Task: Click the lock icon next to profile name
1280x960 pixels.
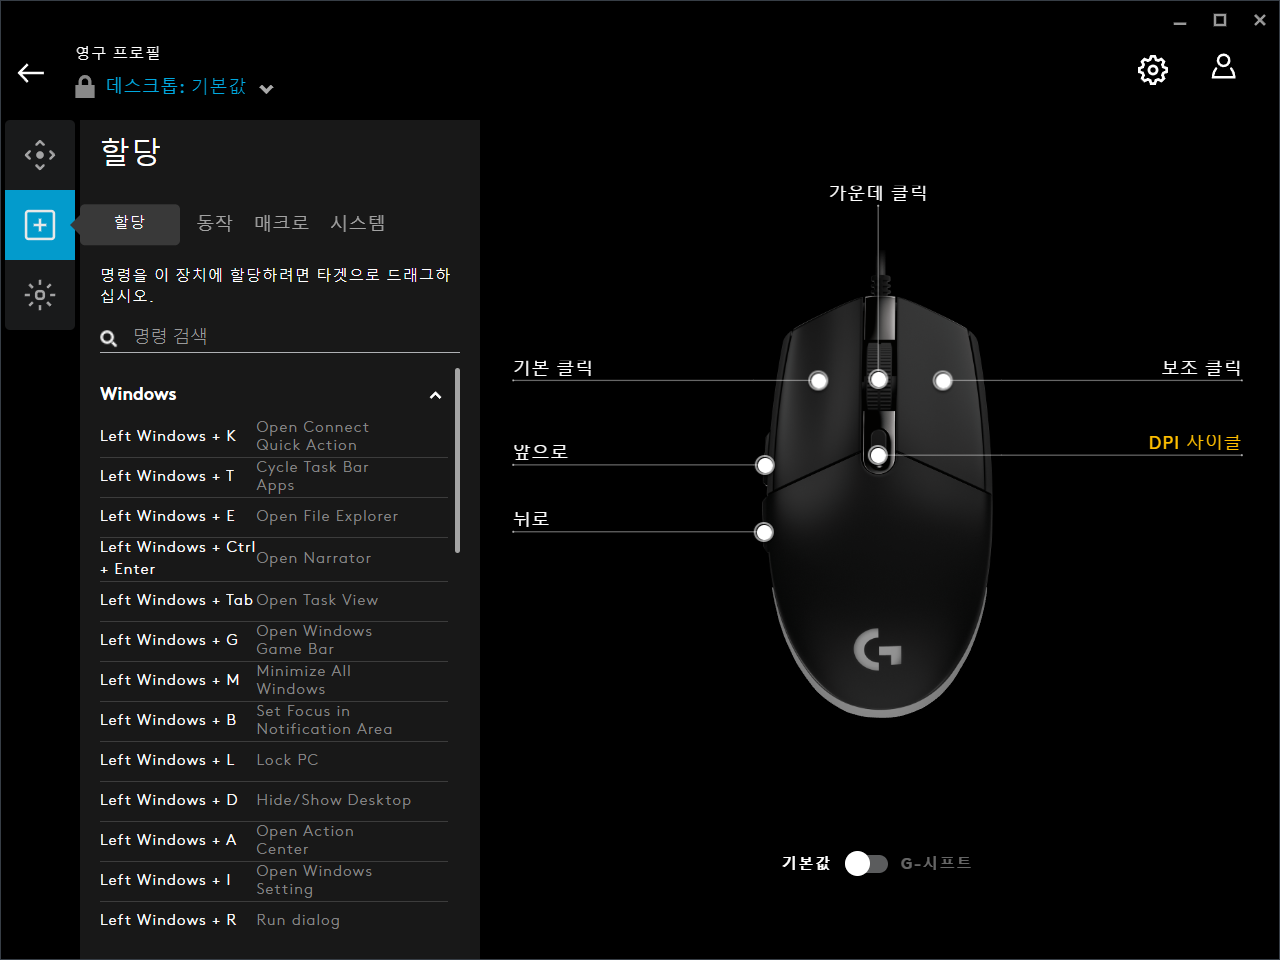Action: click(84, 86)
